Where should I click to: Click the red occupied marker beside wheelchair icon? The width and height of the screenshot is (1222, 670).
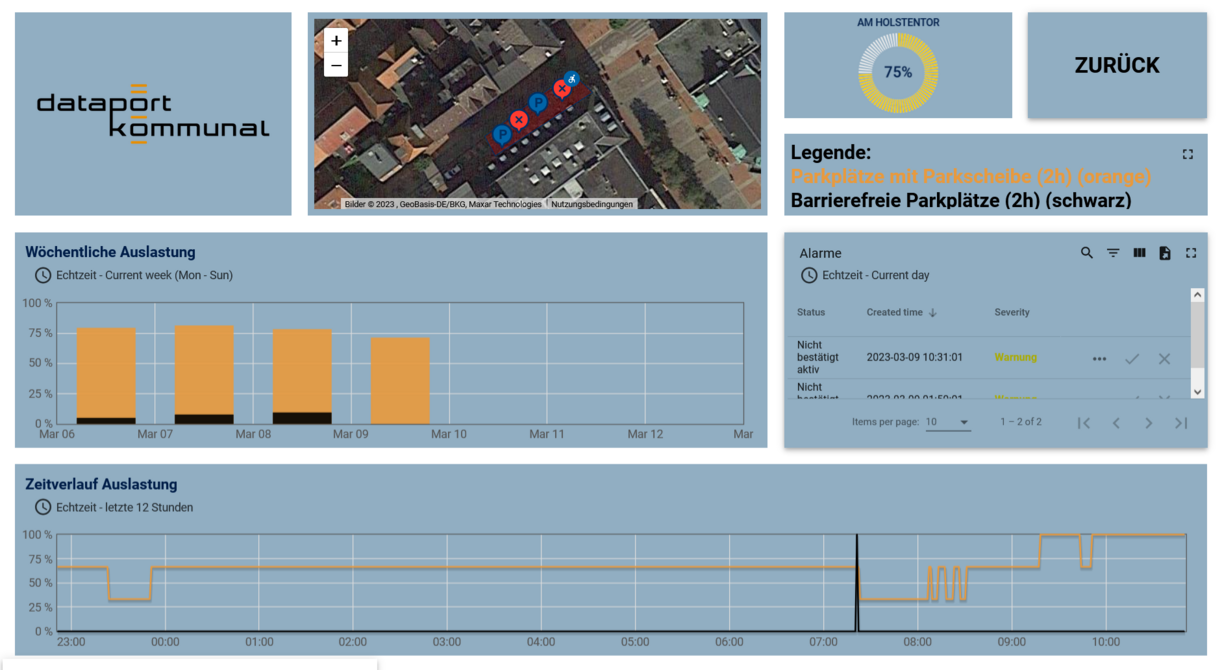pos(562,89)
